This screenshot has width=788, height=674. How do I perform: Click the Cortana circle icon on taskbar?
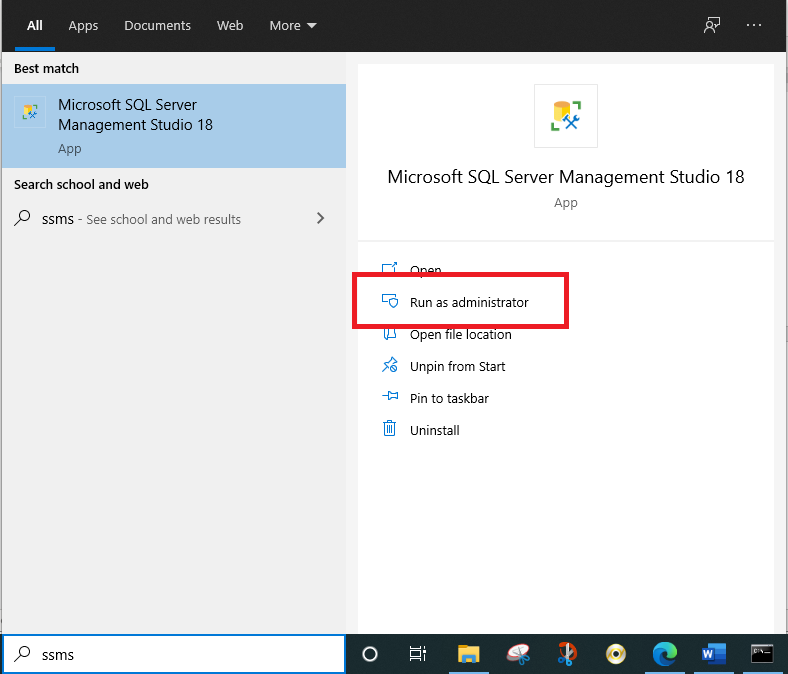coord(370,654)
